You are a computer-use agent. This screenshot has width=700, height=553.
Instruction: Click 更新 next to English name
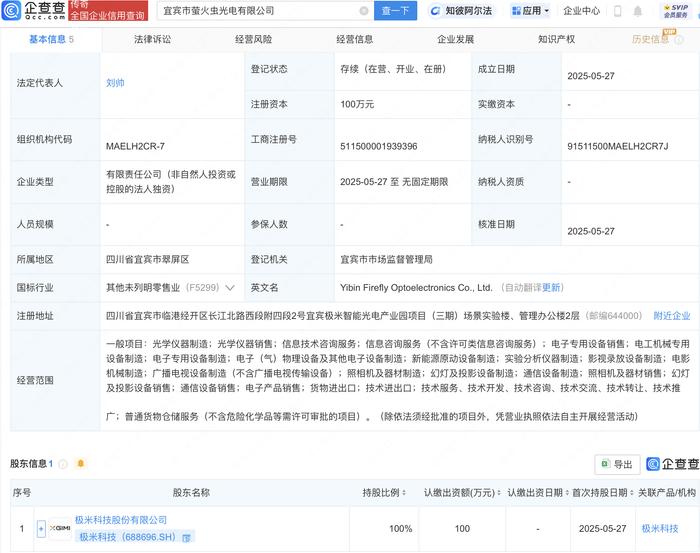click(551, 288)
